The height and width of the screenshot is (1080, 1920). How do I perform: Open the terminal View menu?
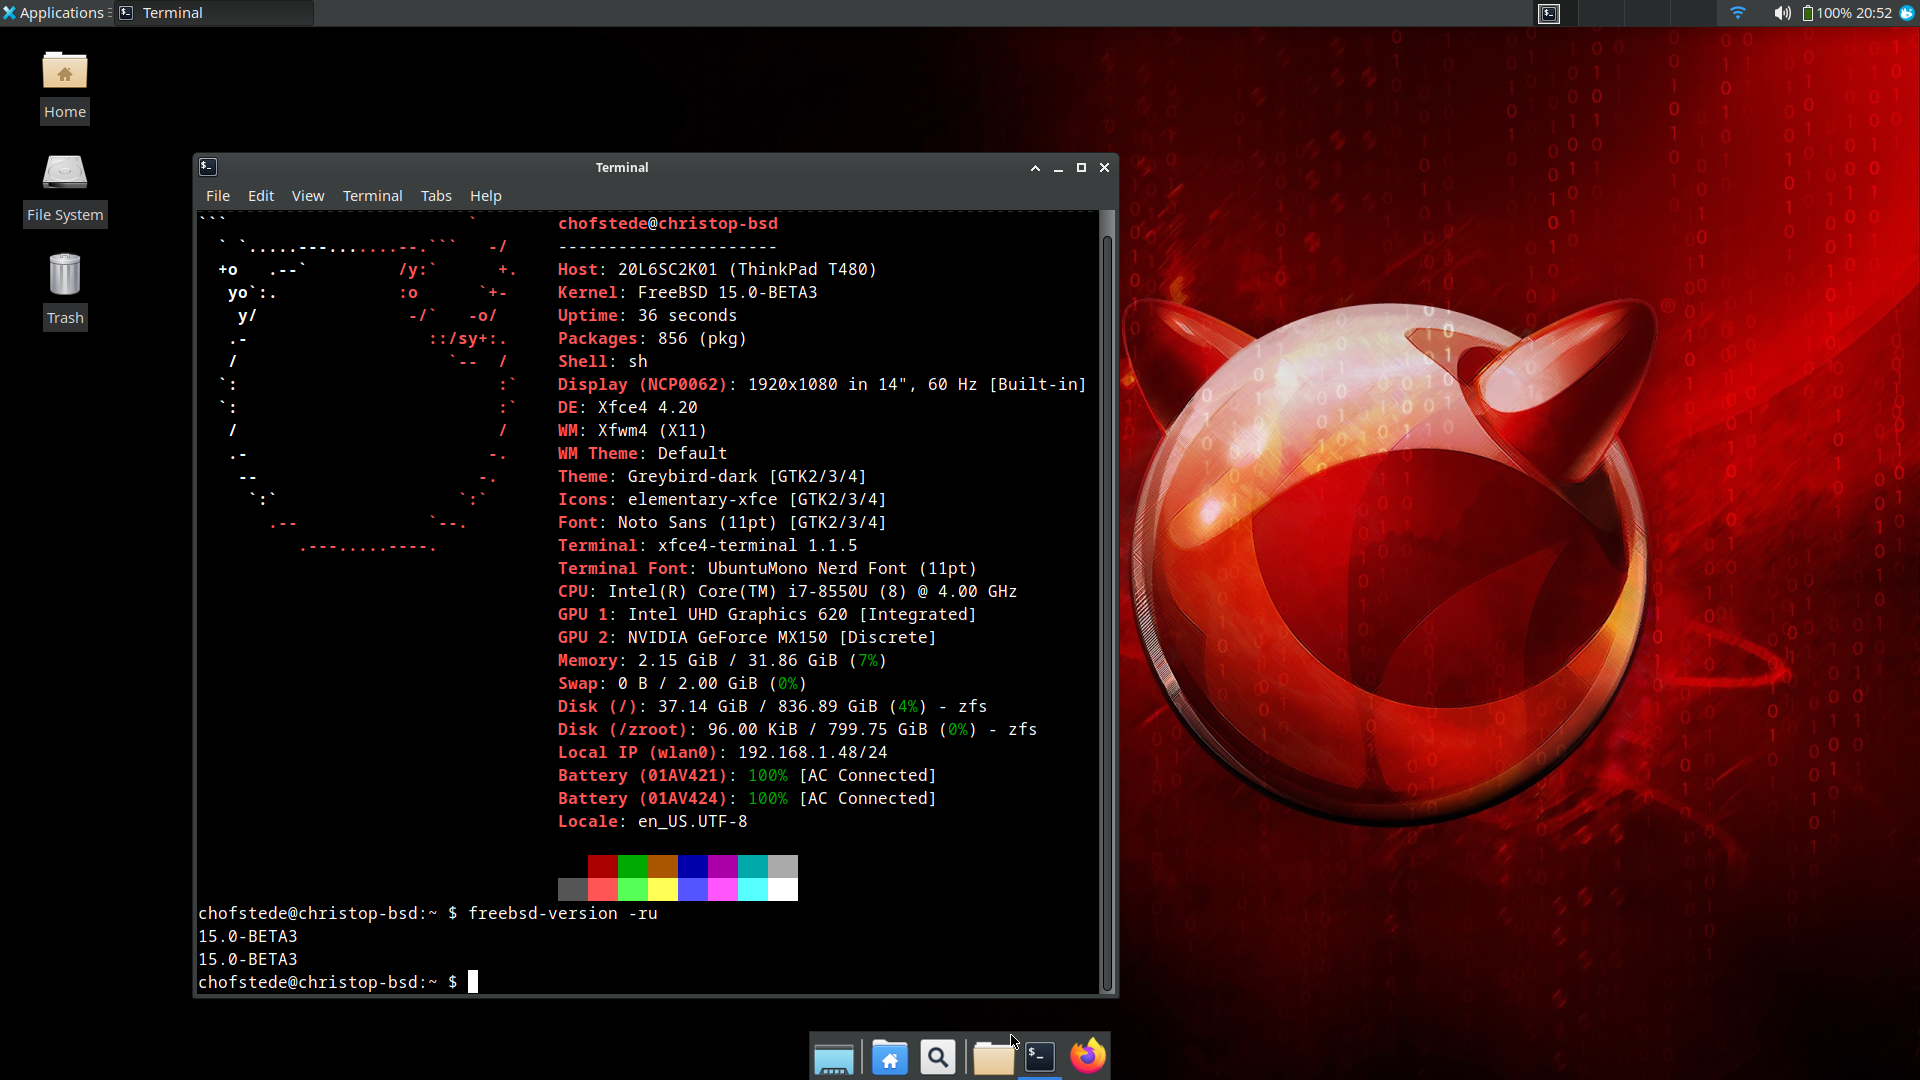[307, 196]
